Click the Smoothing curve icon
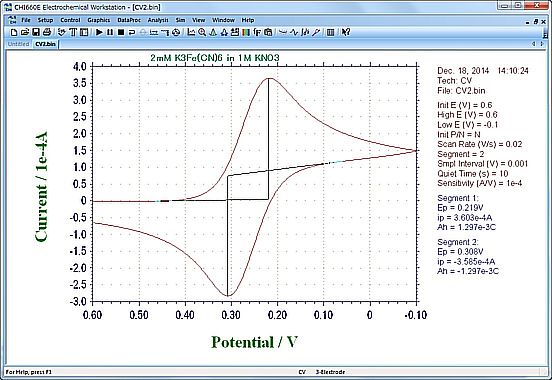This screenshot has width=552, height=380. coord(283,32)
